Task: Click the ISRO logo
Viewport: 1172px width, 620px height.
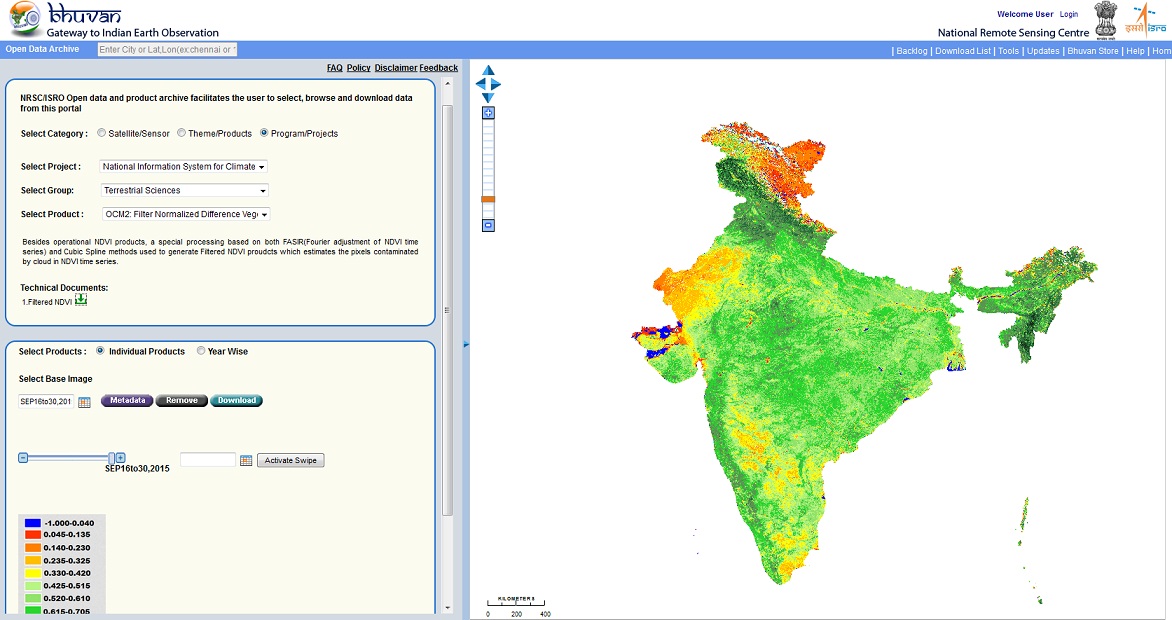Action: pyautogui.click(x=1146, y=19)
